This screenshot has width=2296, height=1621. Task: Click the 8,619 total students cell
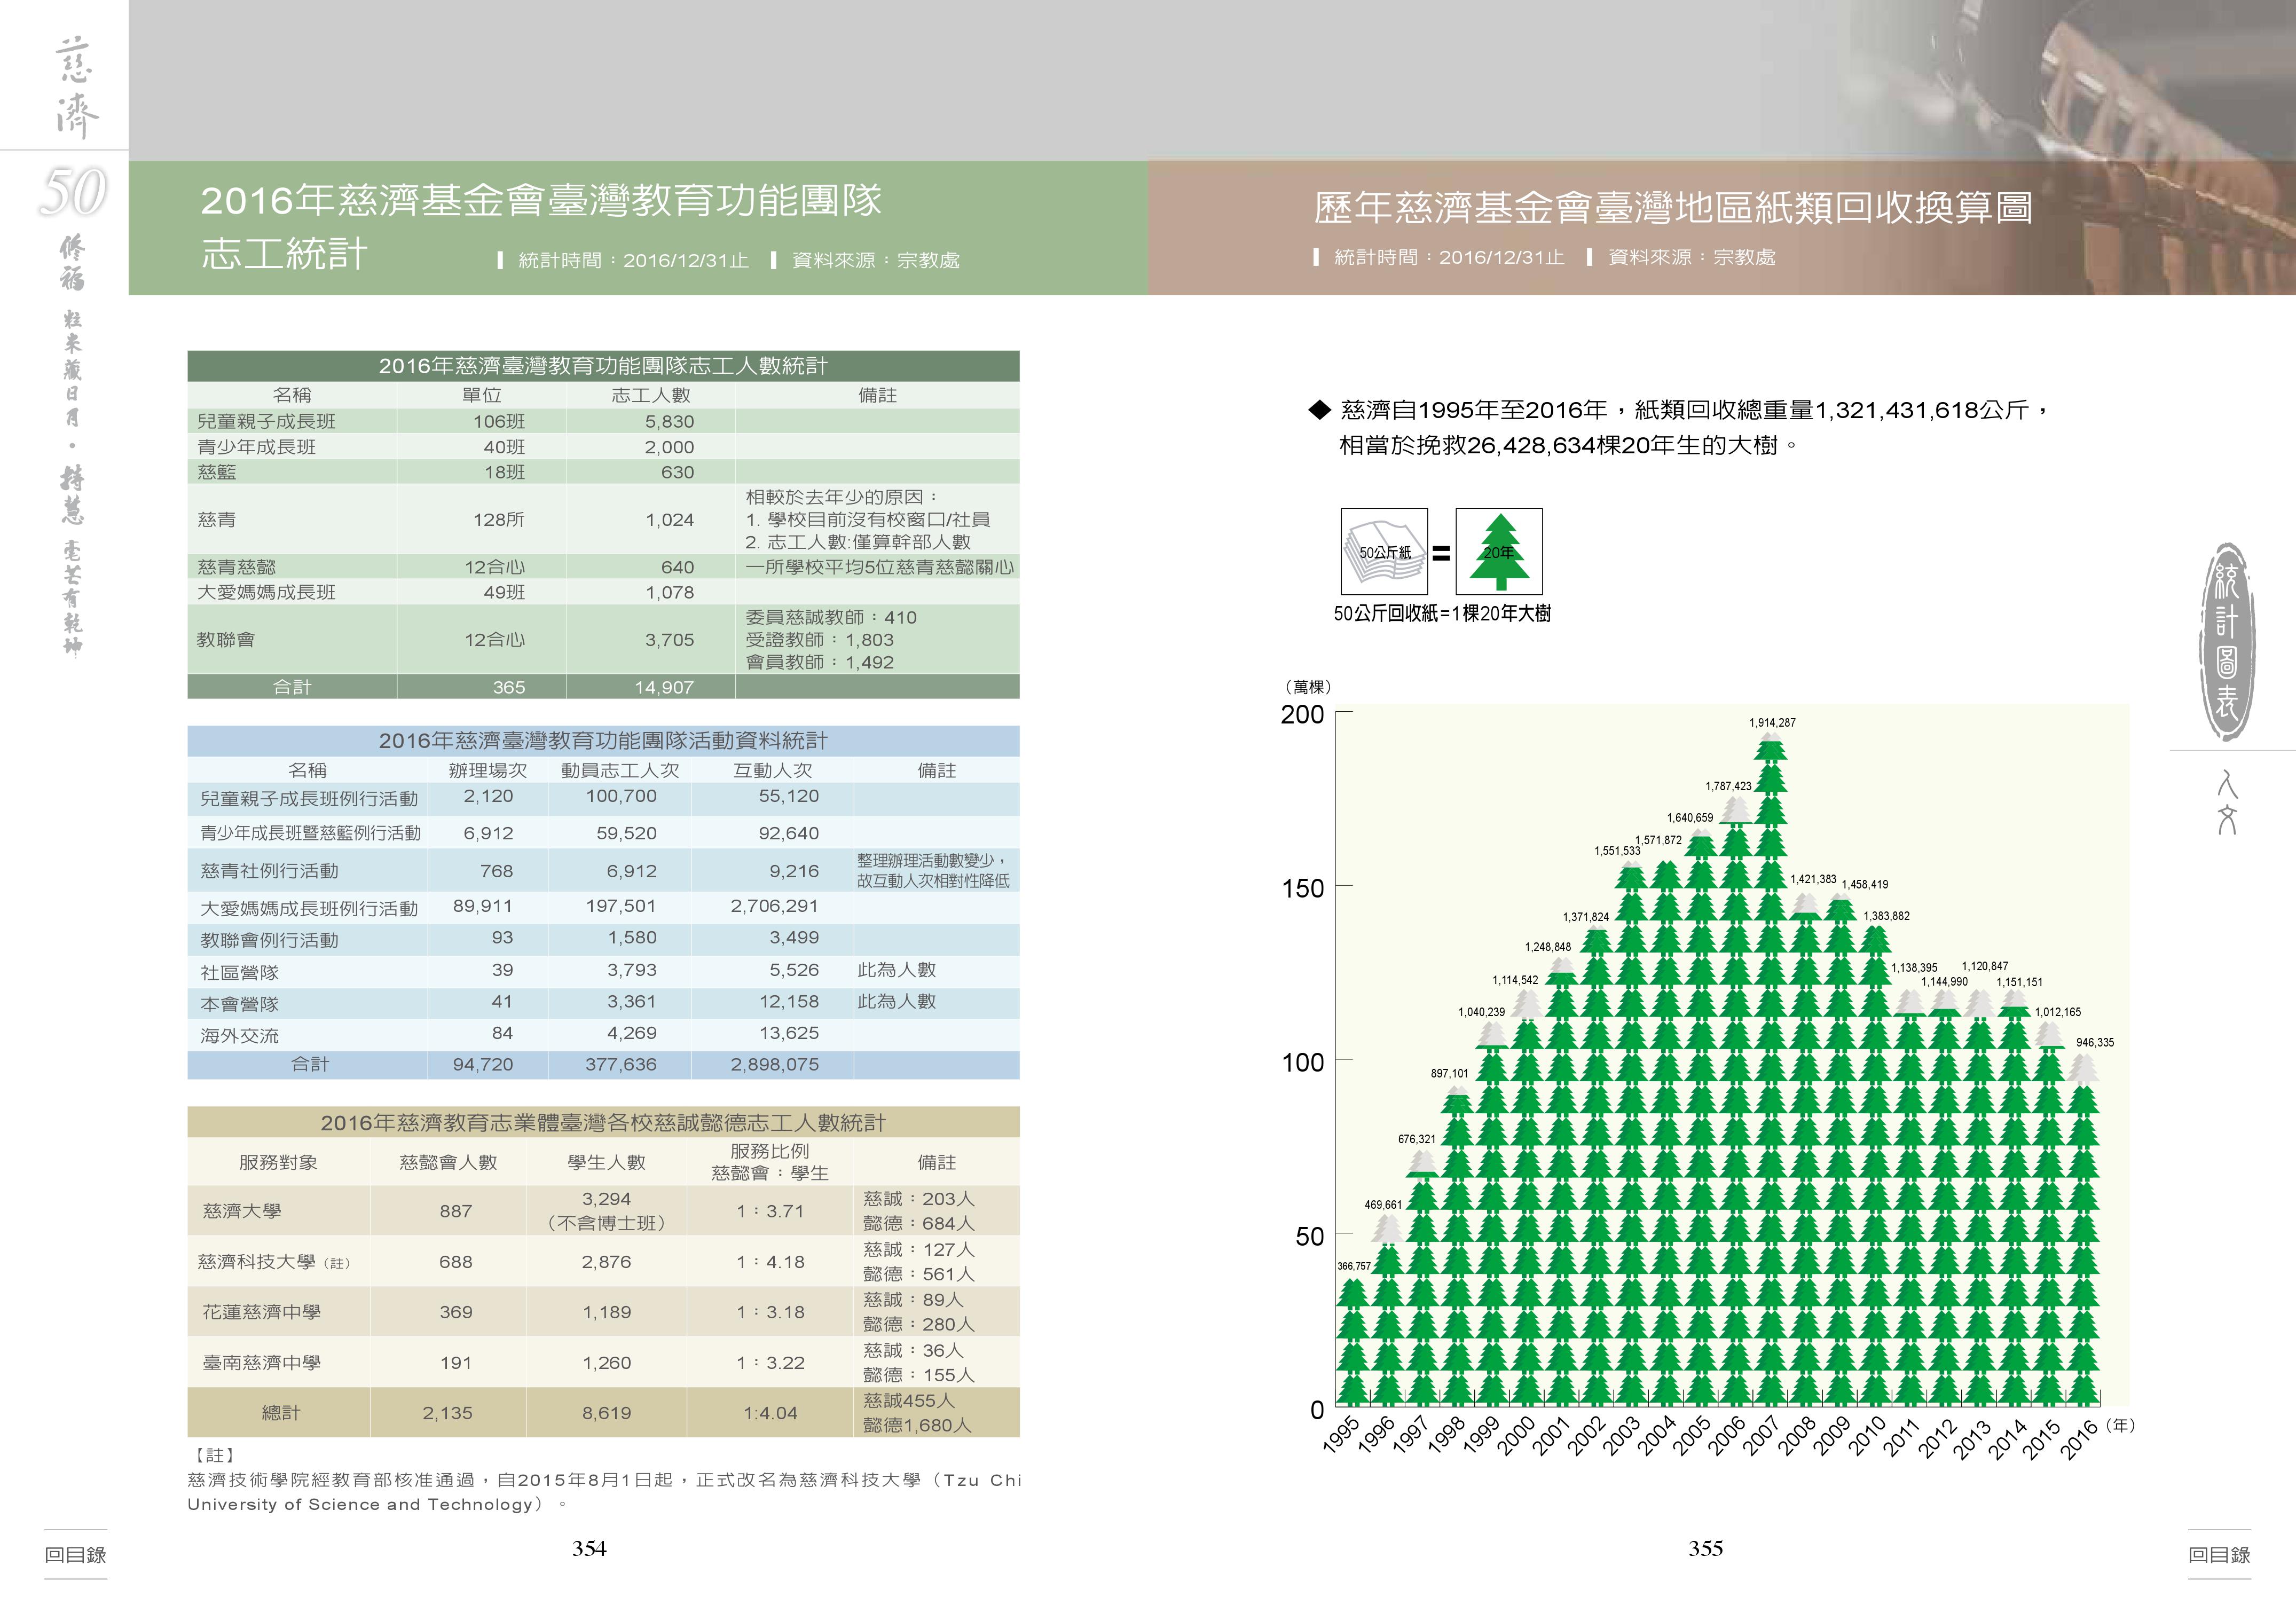pyautogui.click(x=607, y=1413)
